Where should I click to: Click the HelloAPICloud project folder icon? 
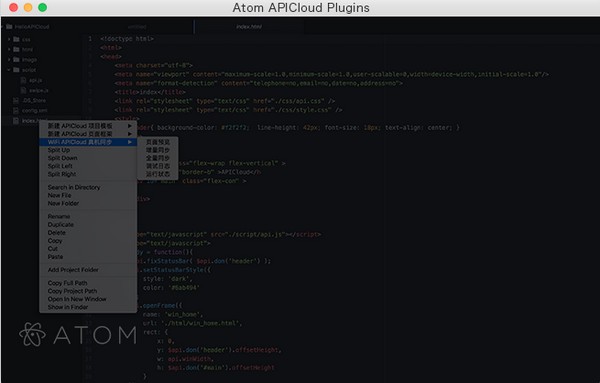click(x=9, y=26)
